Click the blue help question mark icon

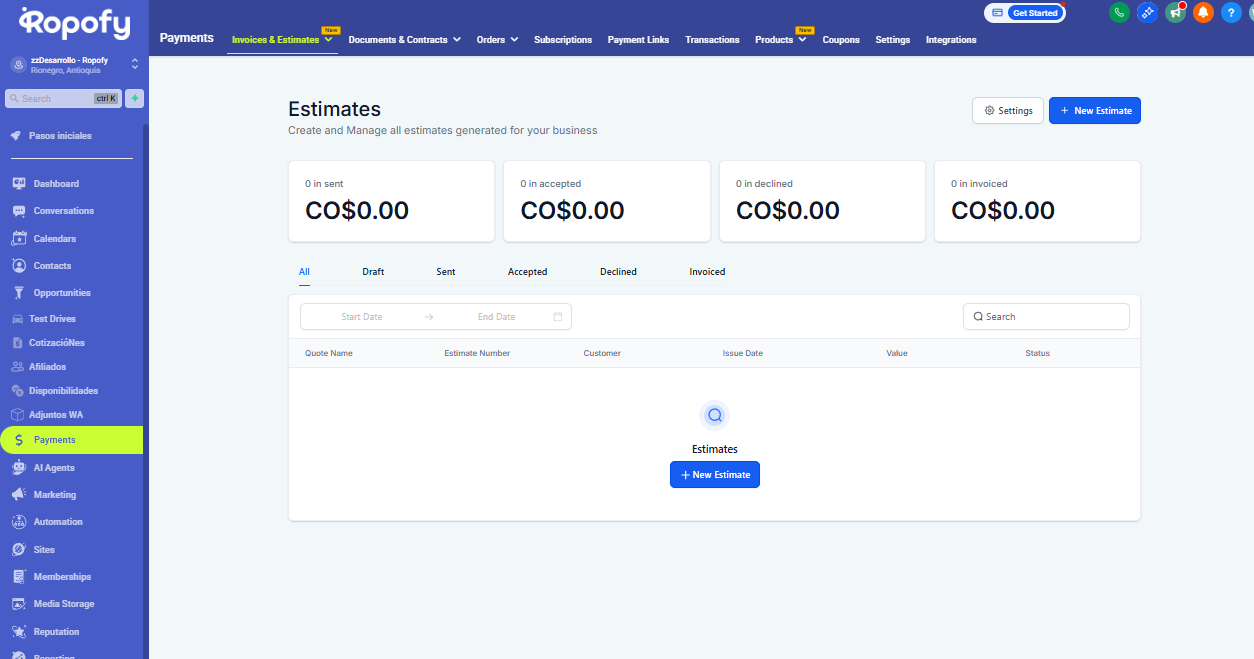pos(1231,13)
